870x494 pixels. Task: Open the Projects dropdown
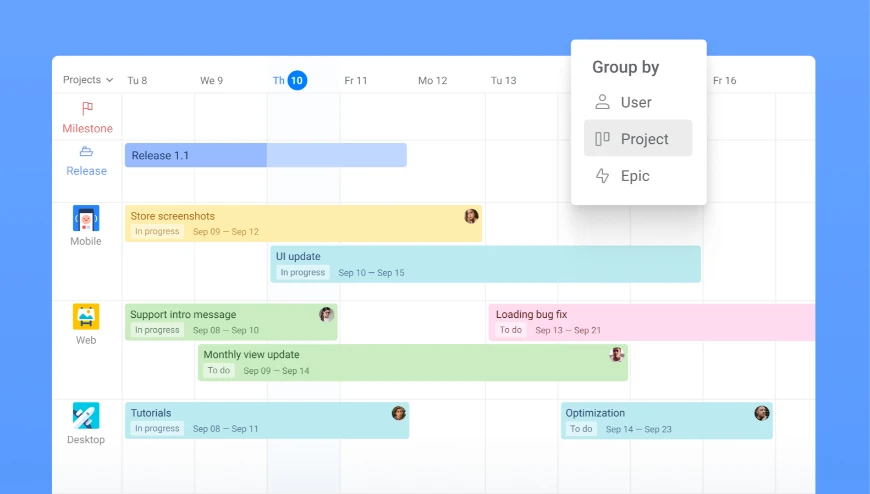(88, 80)
